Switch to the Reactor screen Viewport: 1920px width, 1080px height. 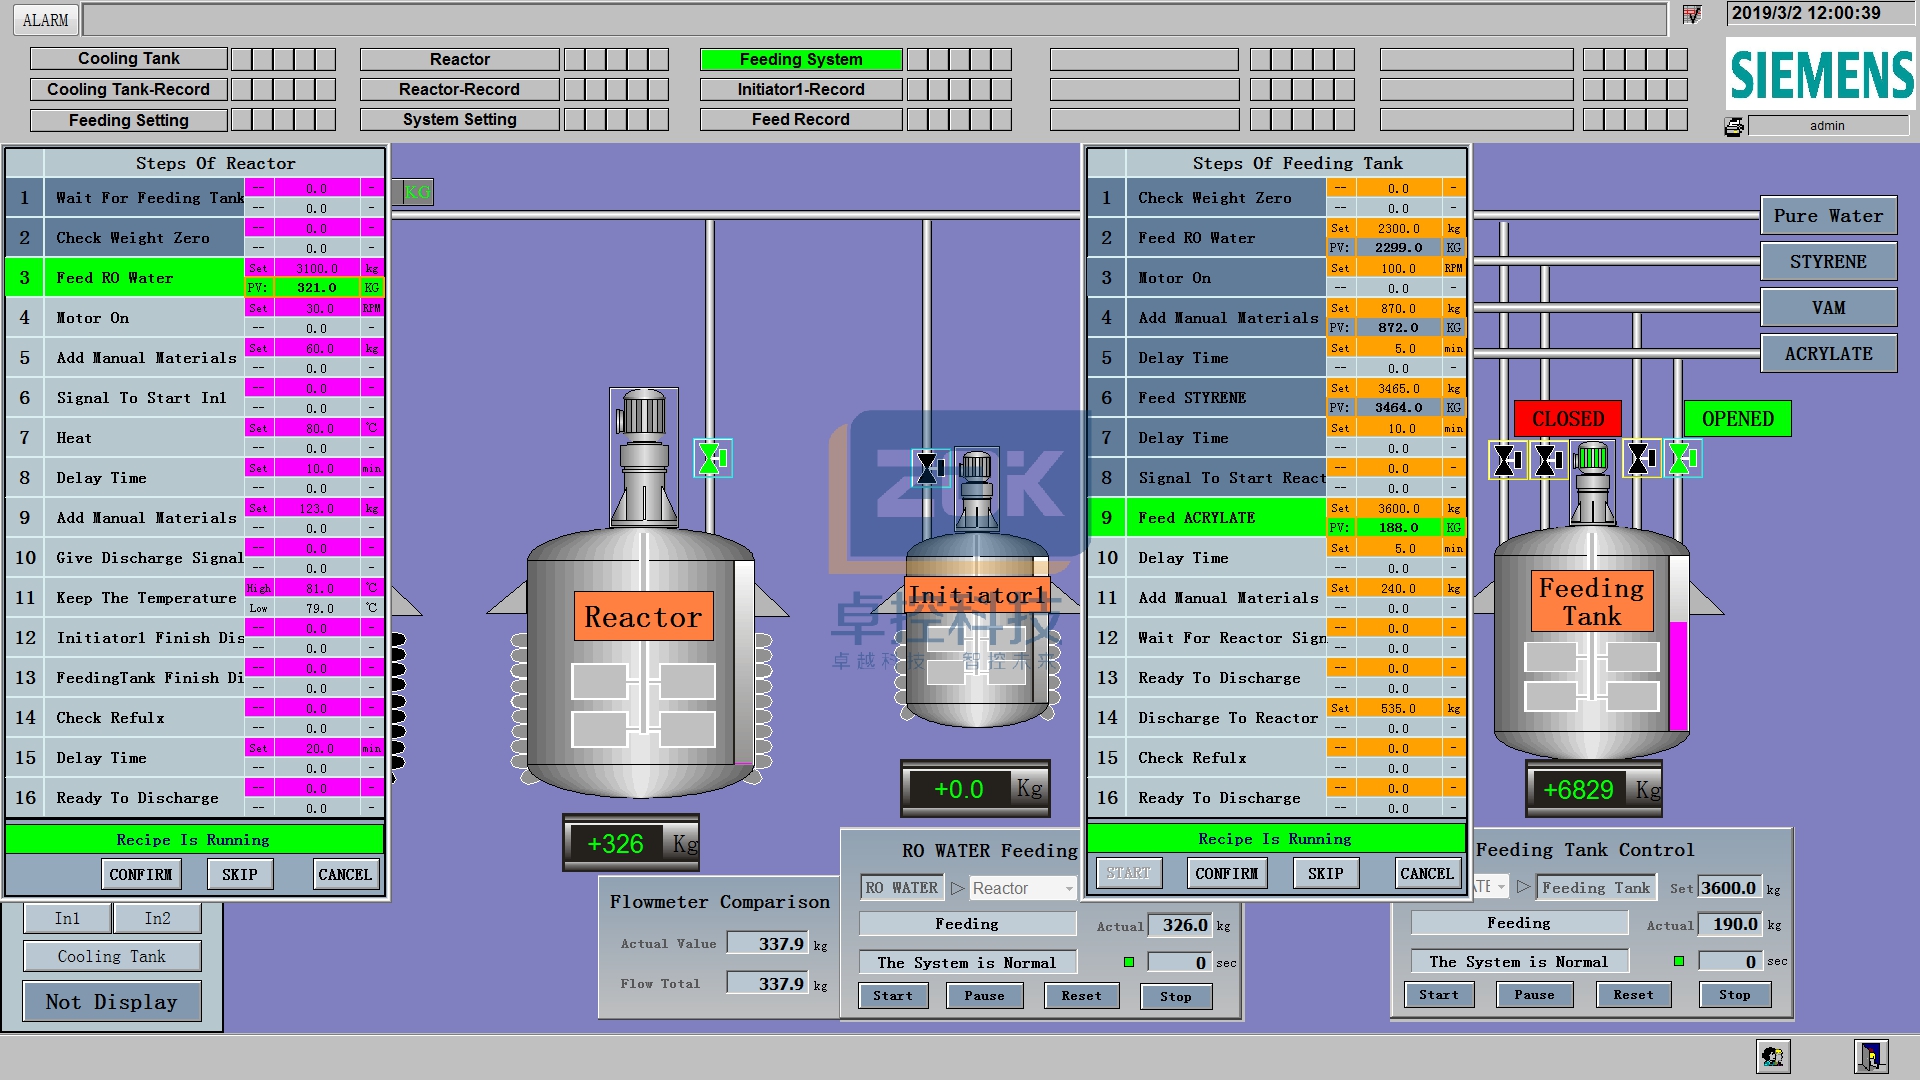point(460,59)
